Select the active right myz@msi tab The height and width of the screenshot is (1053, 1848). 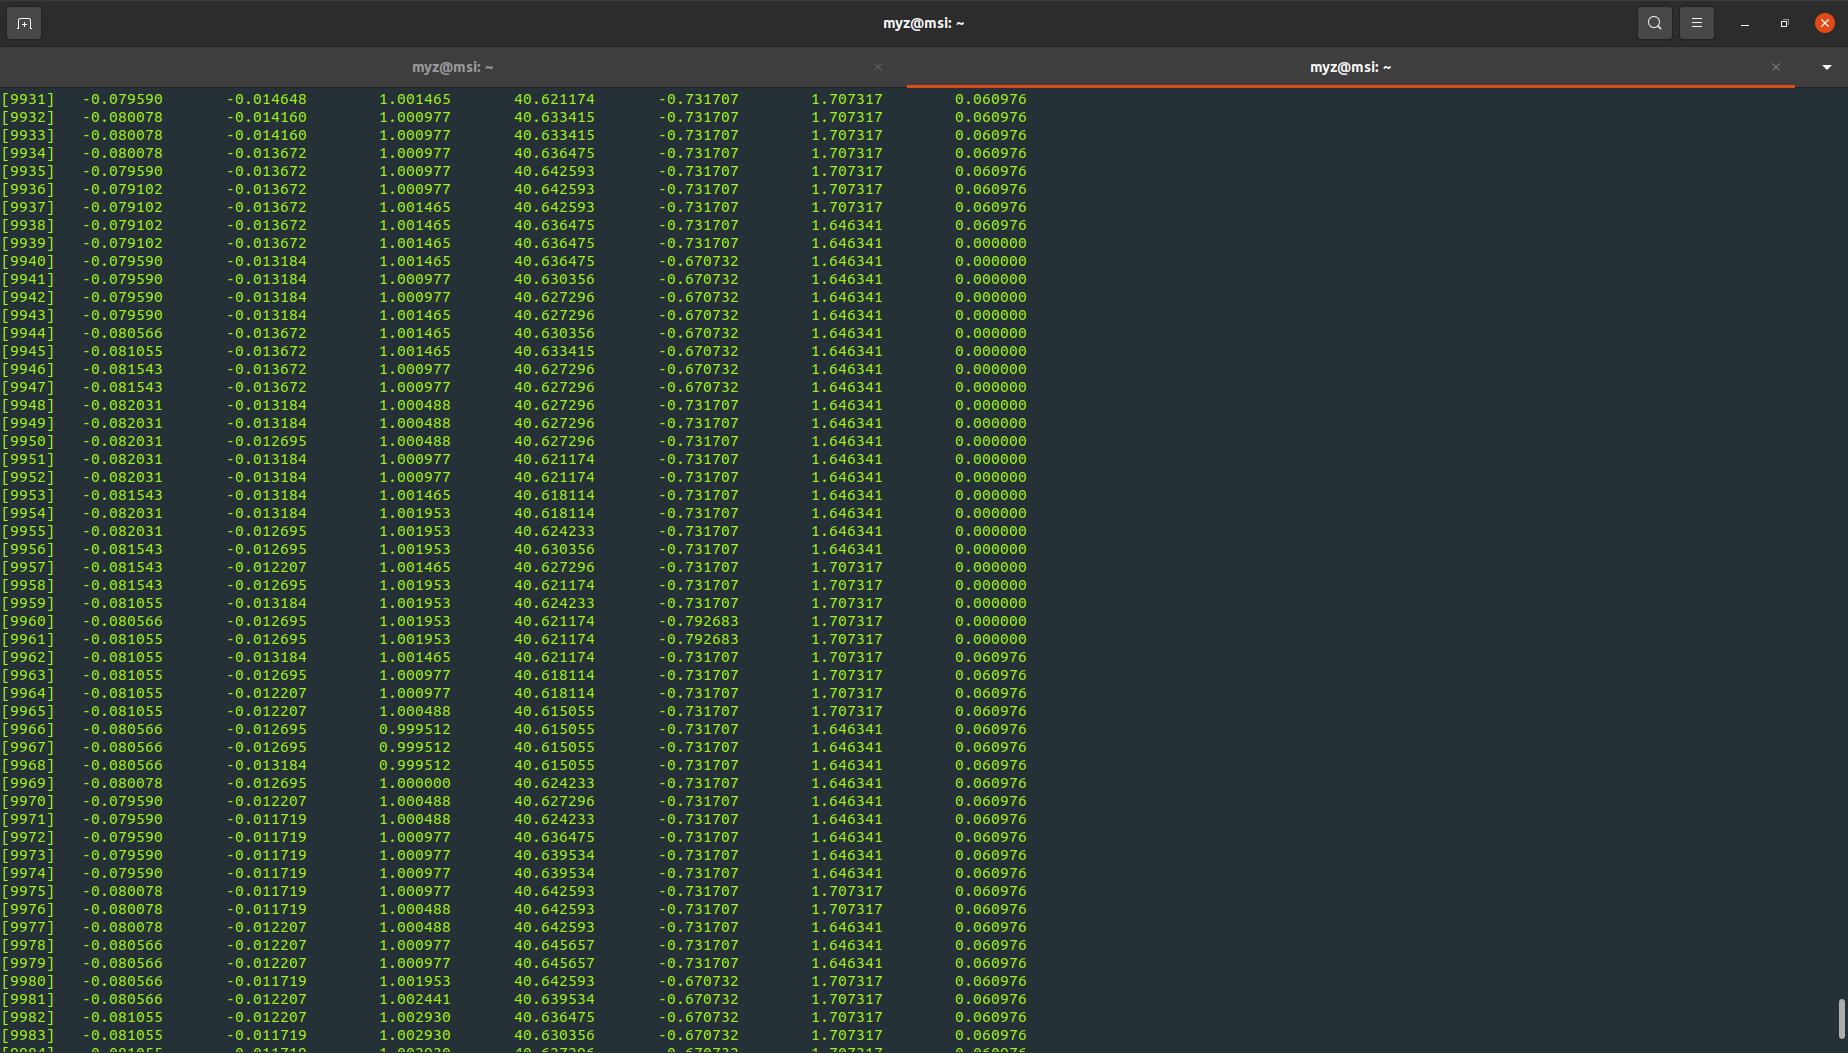(x=1350, y=67)
